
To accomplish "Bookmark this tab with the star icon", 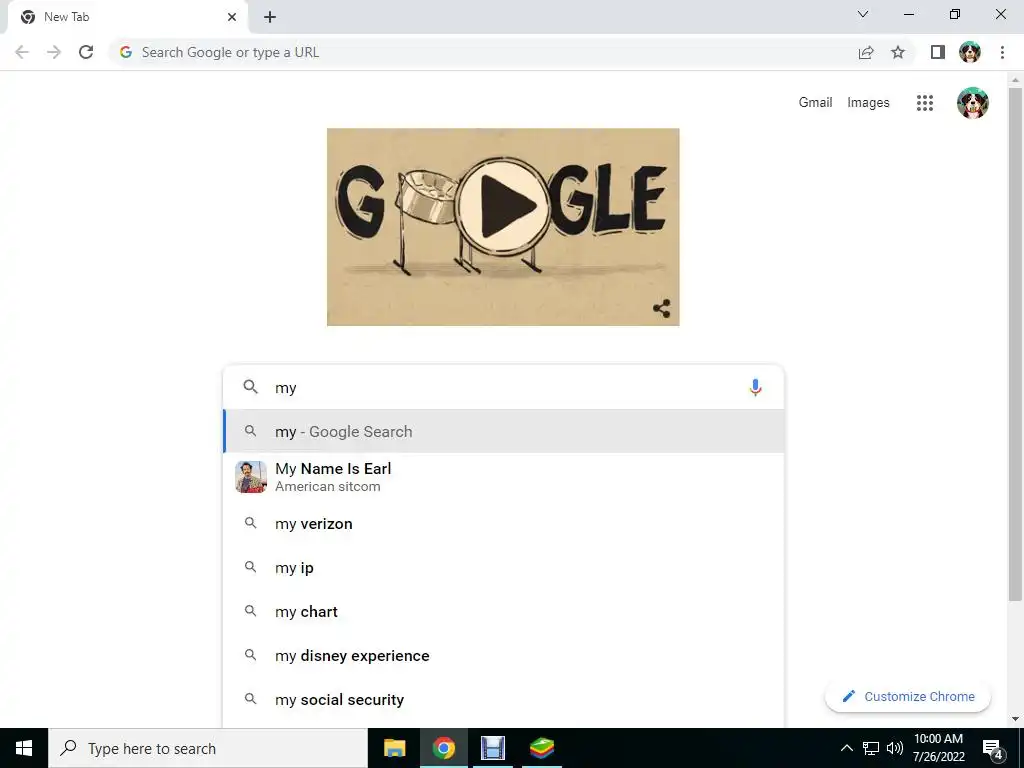I will point(898,52).
